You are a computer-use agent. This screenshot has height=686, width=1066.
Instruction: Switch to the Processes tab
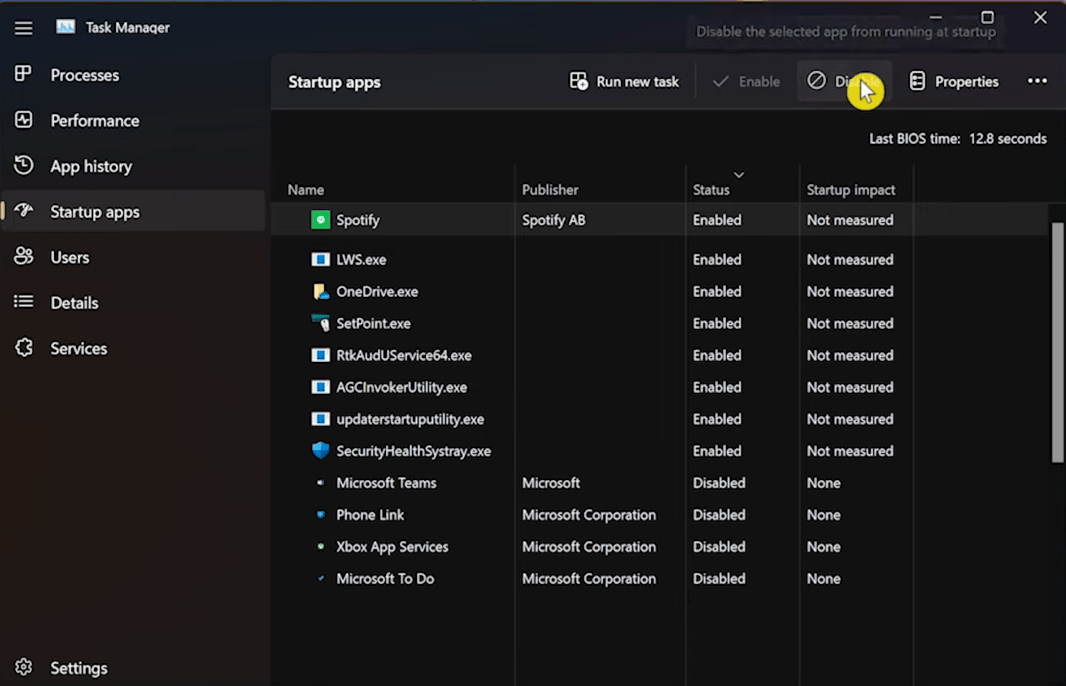tap(84, 75)
